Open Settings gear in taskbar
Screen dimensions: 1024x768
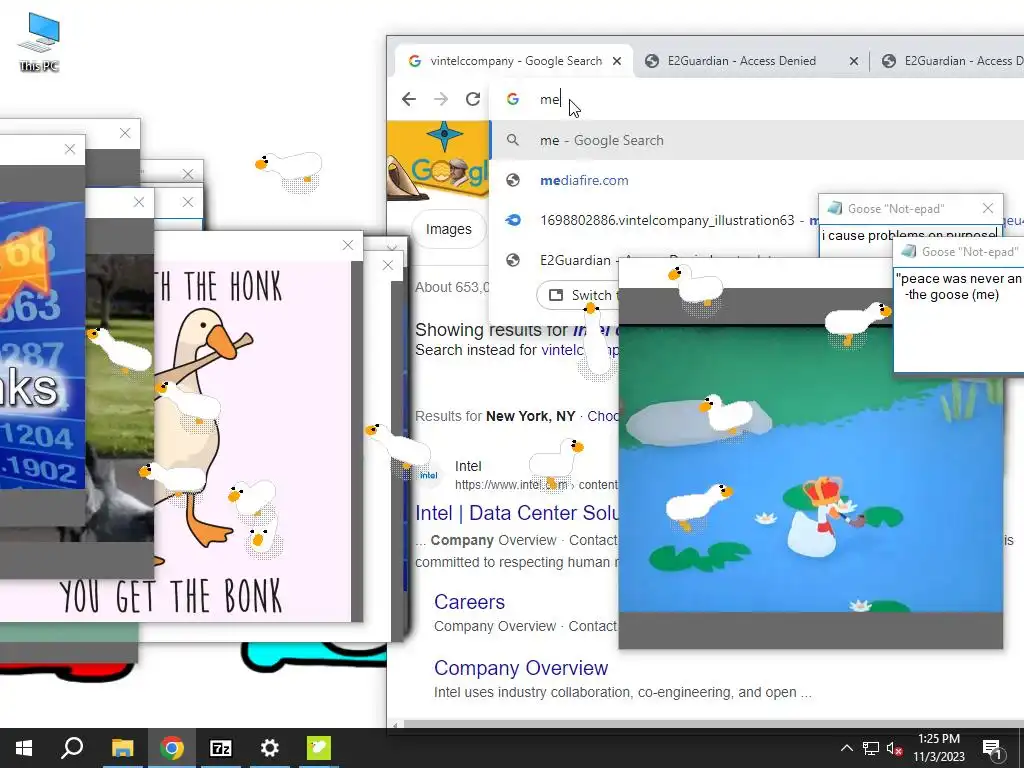click(x=269, y=748)
